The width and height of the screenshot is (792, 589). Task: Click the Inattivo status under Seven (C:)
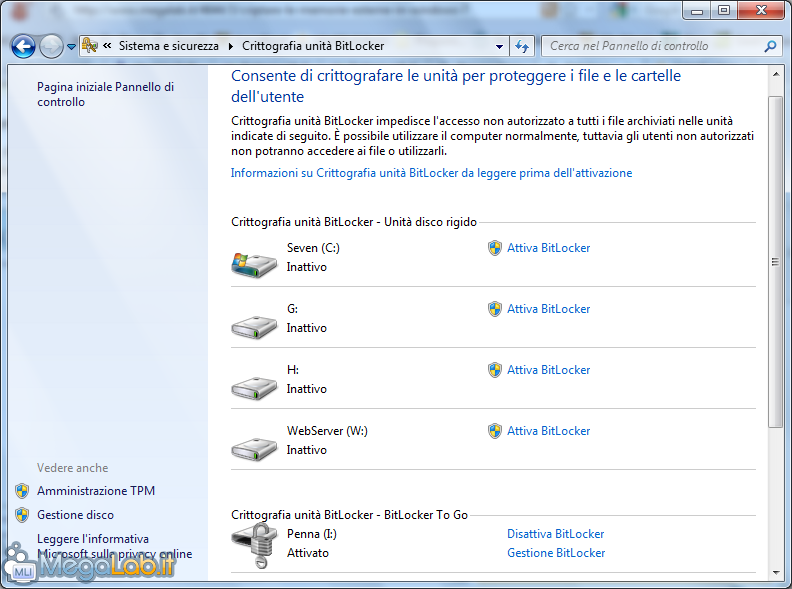[307, 267]
